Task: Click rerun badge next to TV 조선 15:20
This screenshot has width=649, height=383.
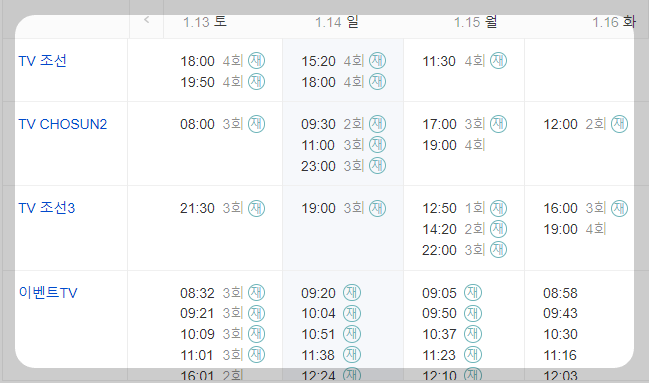Action: tap(377, 60)
